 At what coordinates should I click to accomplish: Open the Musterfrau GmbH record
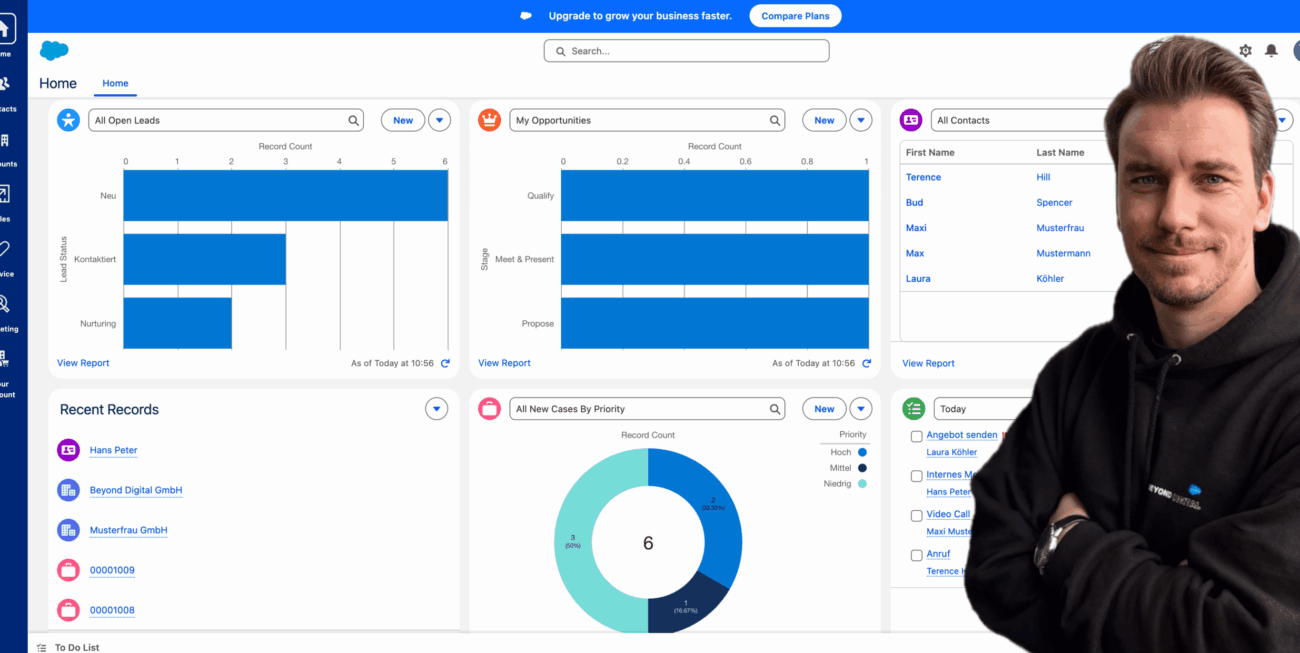tap(128, 530)
